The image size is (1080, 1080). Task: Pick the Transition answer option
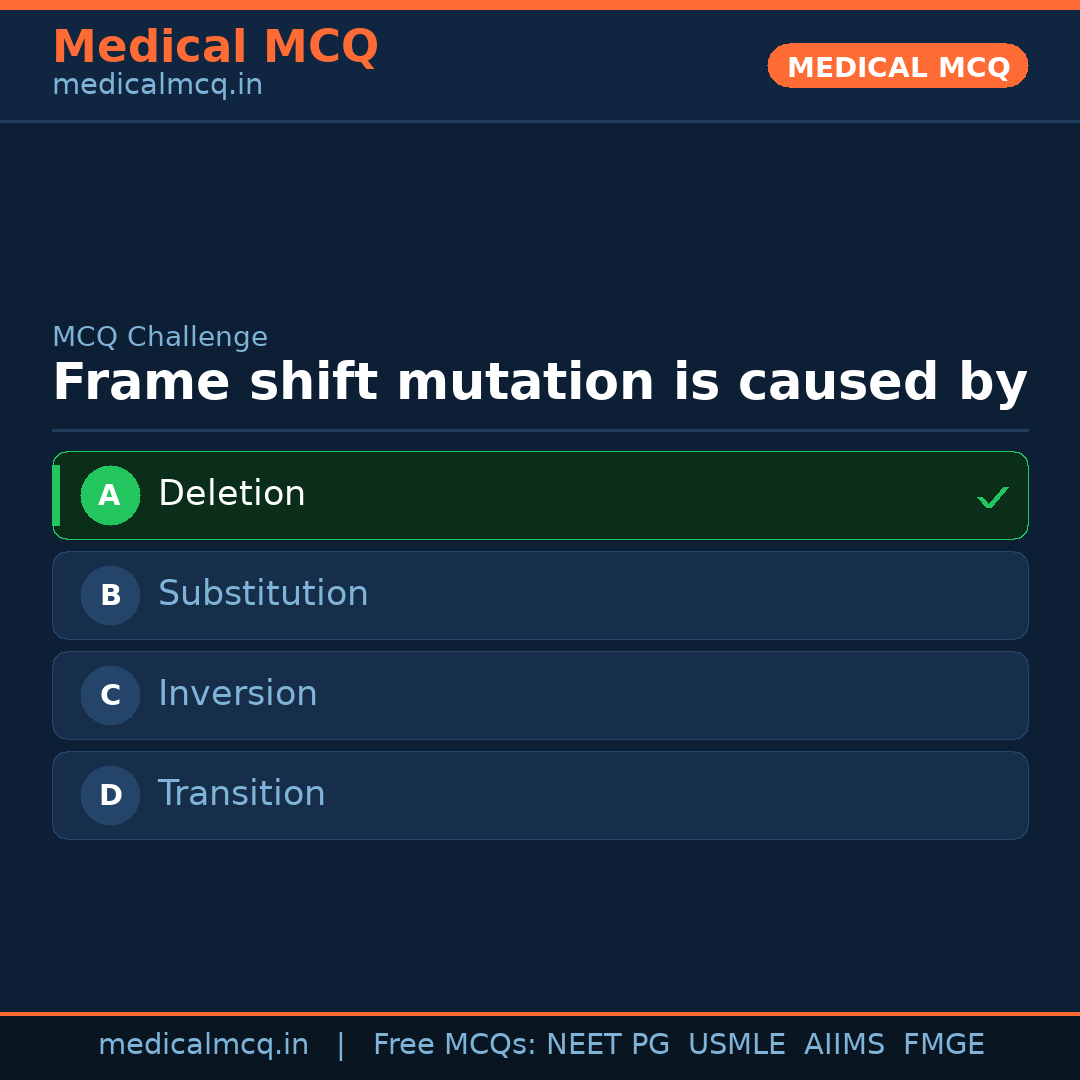point(242,794)
